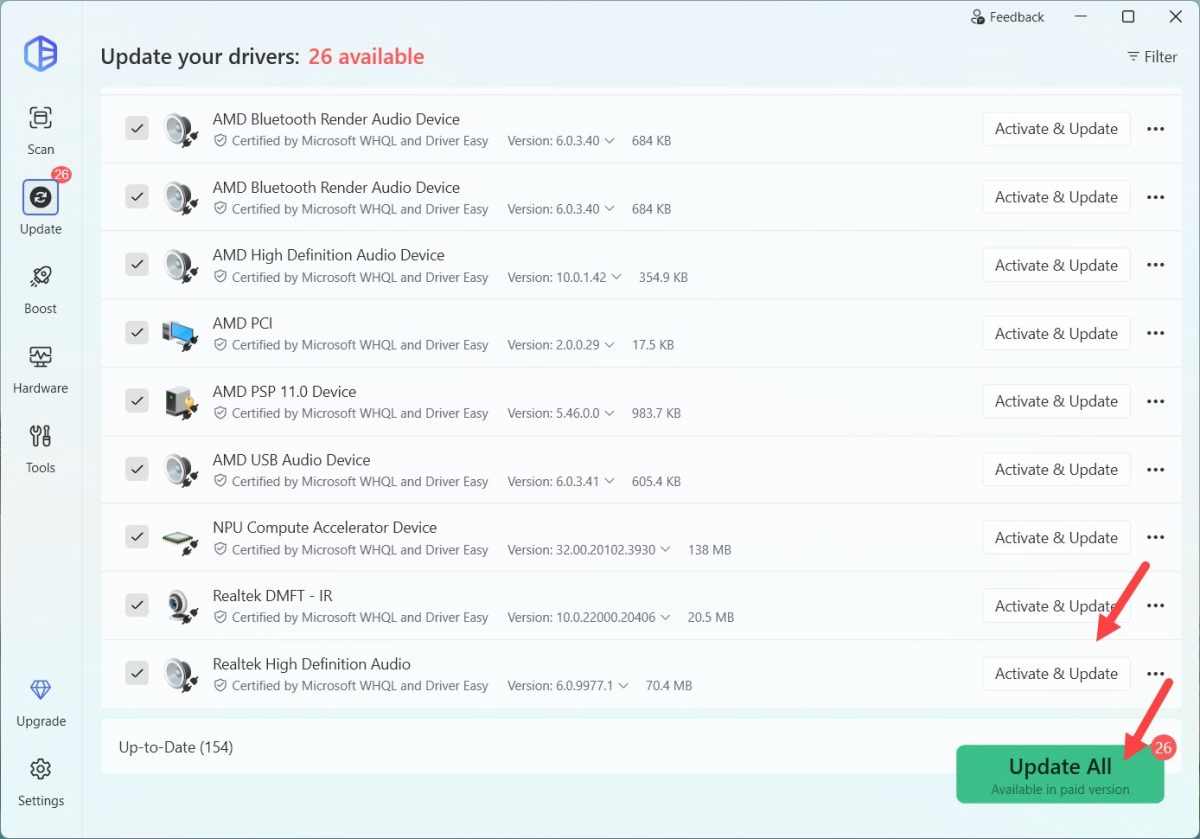Open more options for Realtek DMFT - IR
The width and height of the screenshot is (1200, 839).
coord(1156,605)
